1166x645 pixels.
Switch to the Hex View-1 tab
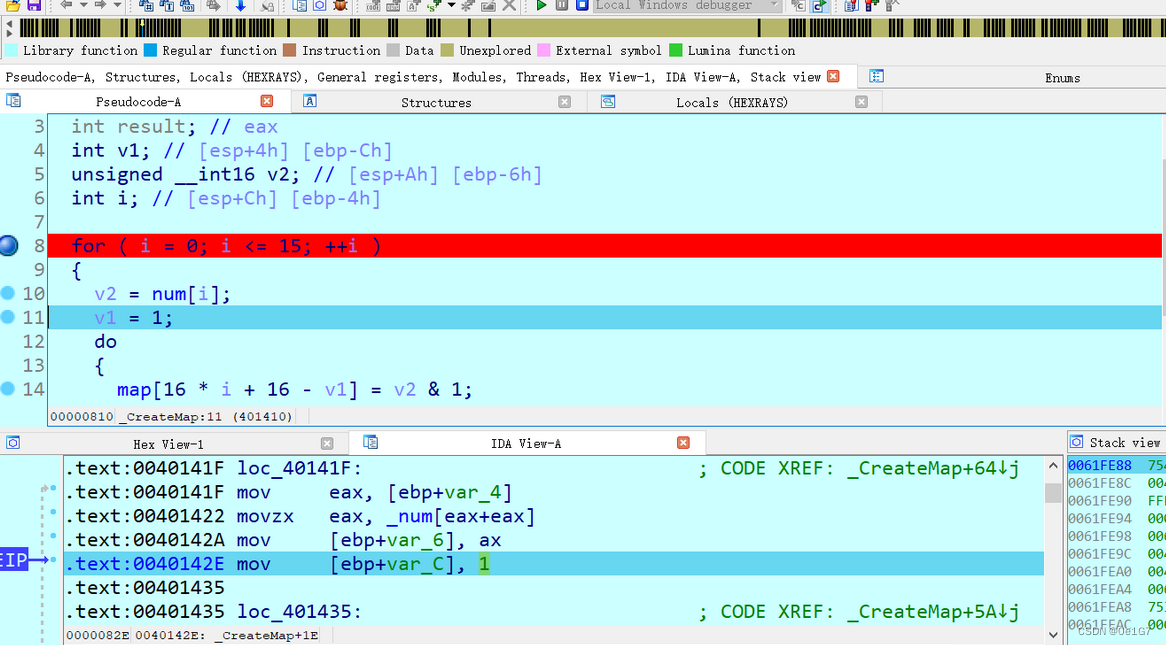click(x=168, y=443)
